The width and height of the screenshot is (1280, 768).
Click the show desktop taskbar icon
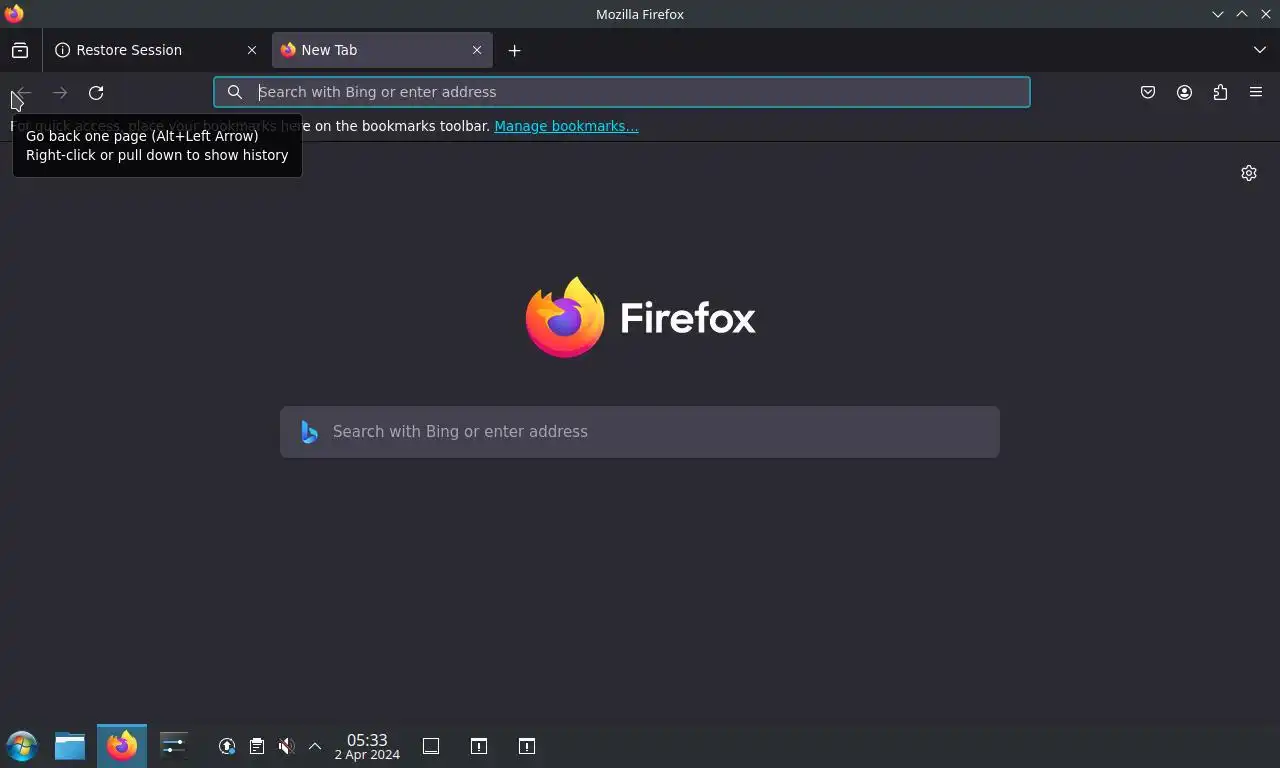(431, 746)
